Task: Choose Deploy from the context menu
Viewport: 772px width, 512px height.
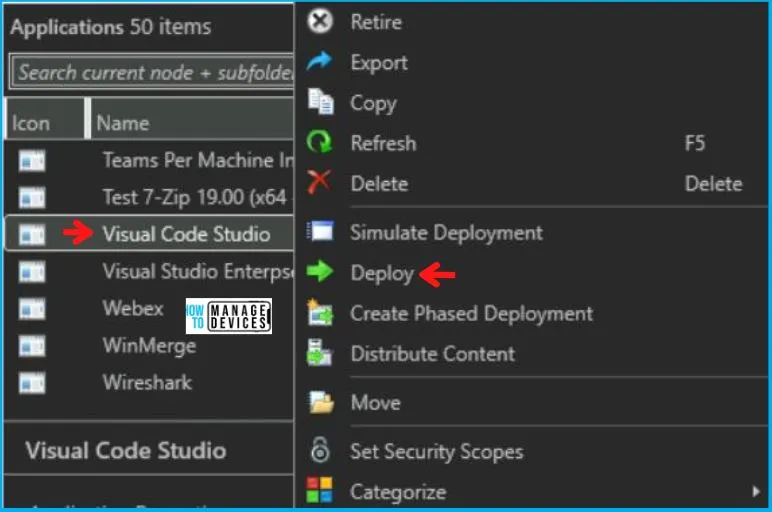Action: [532, 272]
